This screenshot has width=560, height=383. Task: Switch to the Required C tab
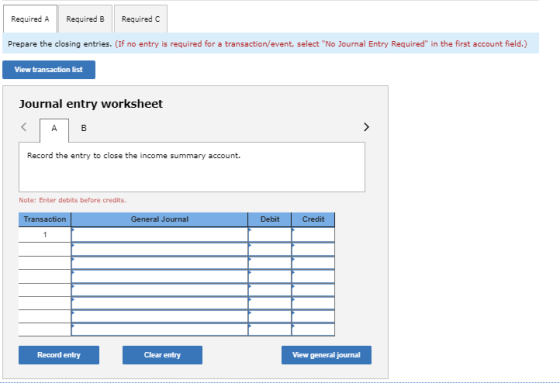(141, 19)
